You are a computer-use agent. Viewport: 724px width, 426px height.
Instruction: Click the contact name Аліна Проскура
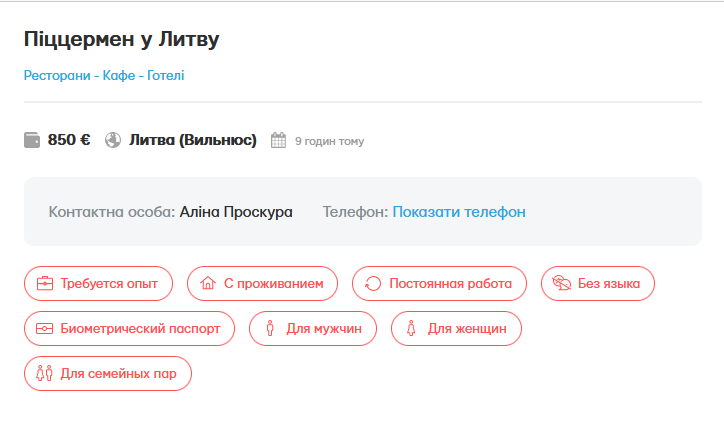tap(236, 212)
